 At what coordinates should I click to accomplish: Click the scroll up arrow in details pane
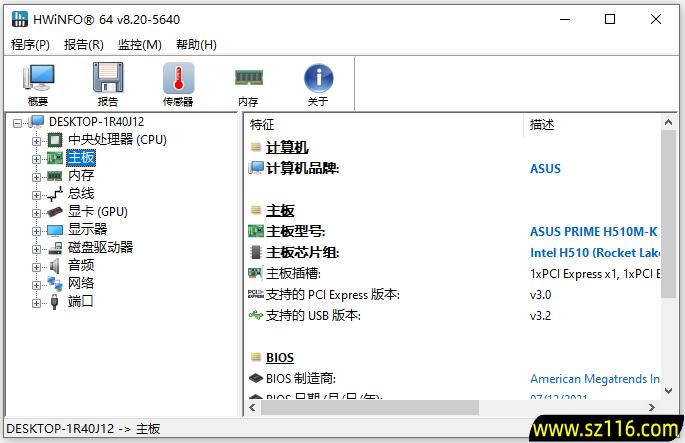tap(668, 122)
